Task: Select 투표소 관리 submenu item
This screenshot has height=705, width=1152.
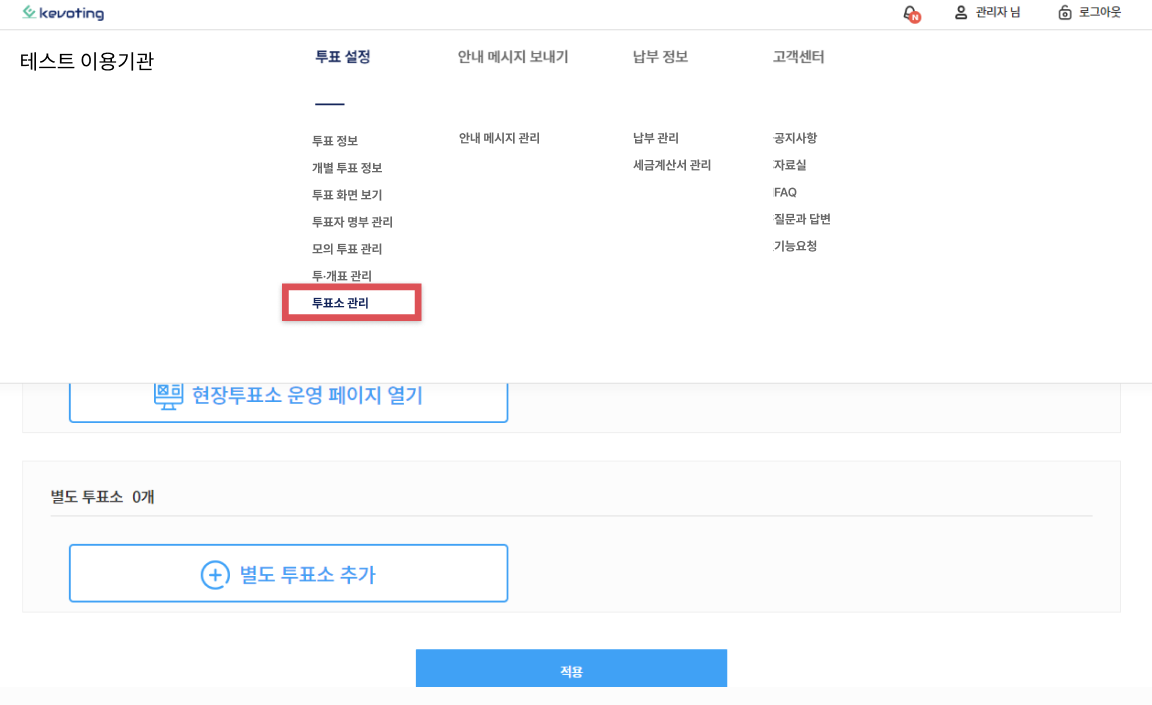Action: pyautogui.click(x=340, y=303)
